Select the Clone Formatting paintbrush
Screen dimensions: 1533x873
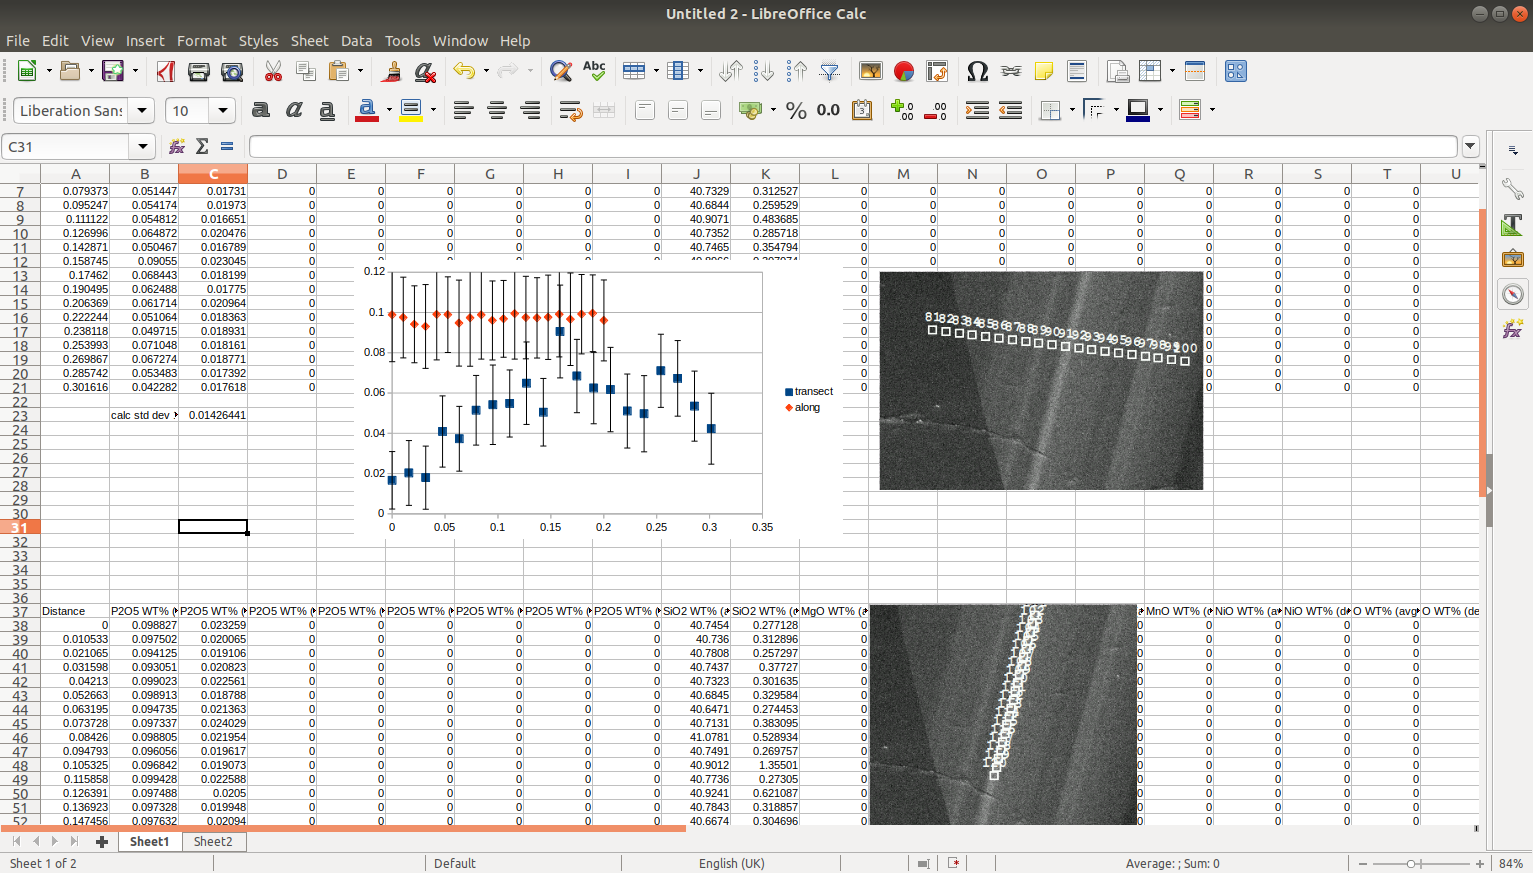coord(392,71)
